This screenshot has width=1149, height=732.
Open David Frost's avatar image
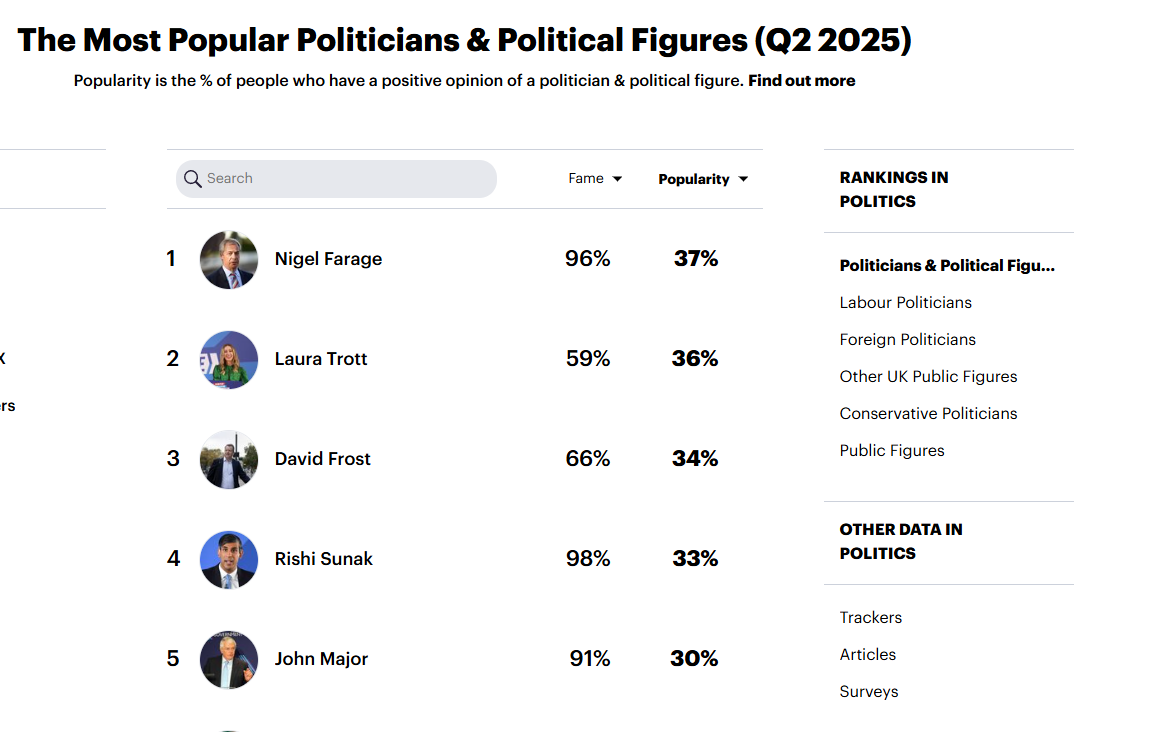(x=229, y=459)
